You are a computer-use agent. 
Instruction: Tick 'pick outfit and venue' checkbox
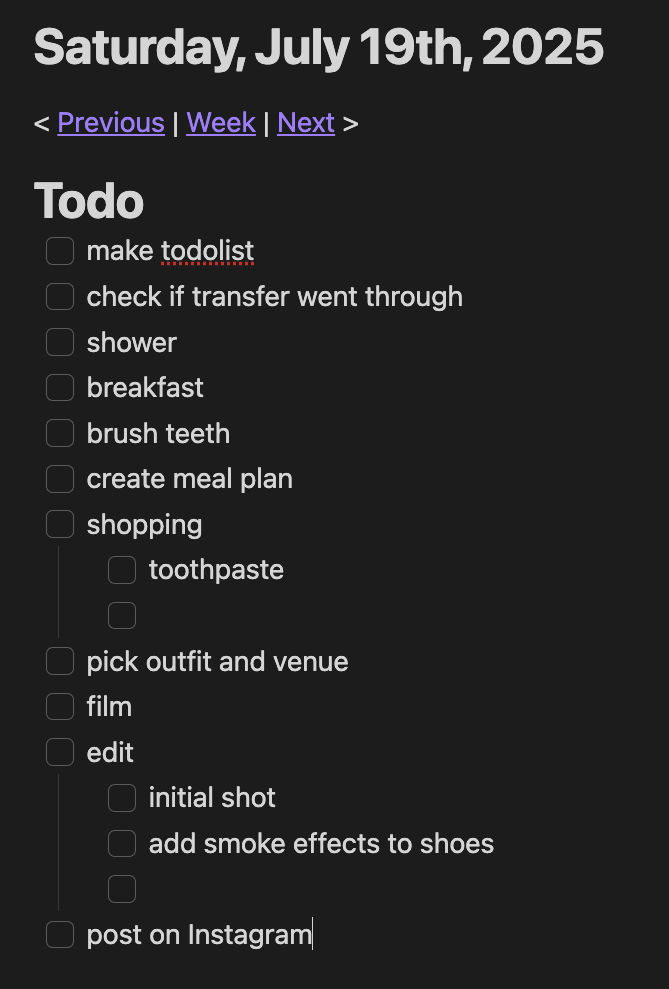pos(60,661)
